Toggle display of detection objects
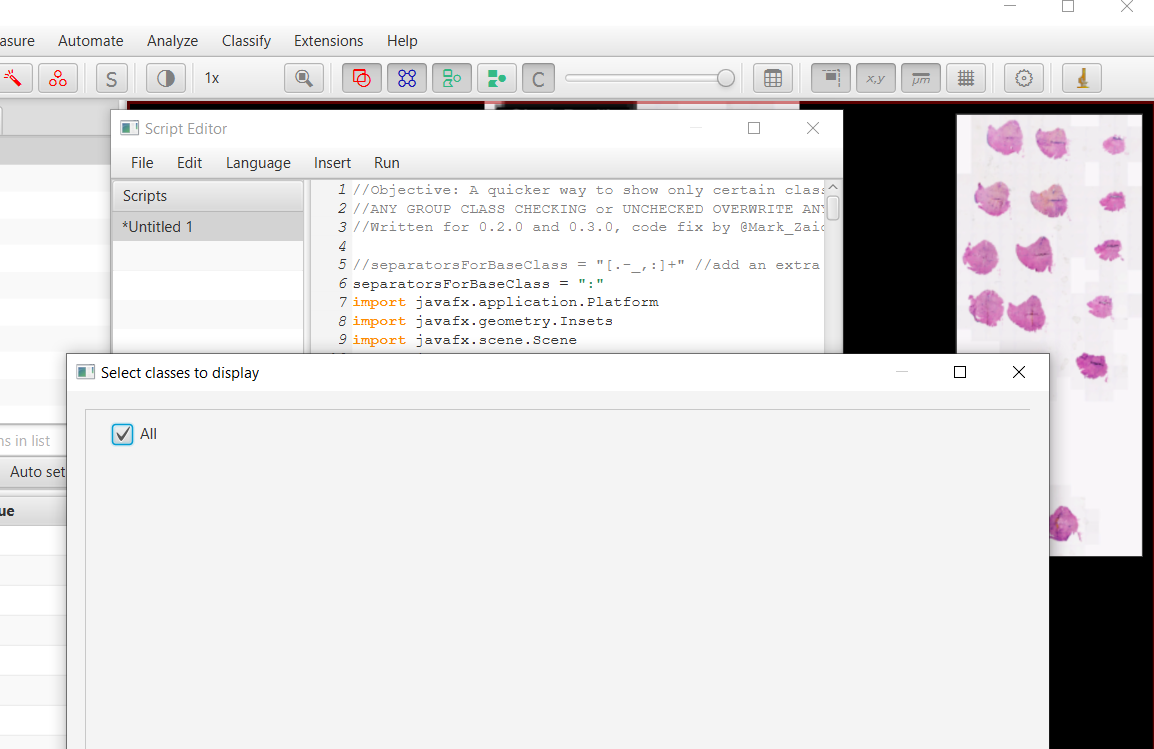The image size is (1154, 749). pos(451,77)
